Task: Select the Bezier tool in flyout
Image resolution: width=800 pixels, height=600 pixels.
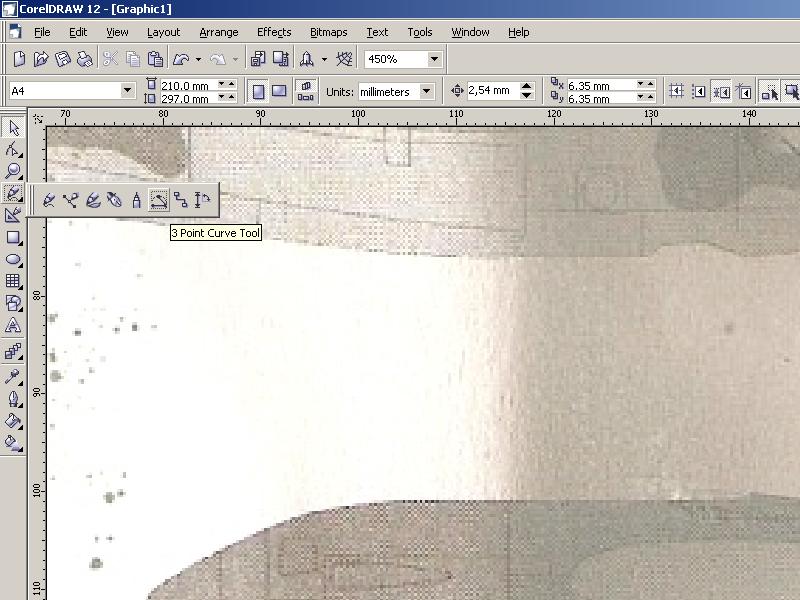Action: click(70, 200)
